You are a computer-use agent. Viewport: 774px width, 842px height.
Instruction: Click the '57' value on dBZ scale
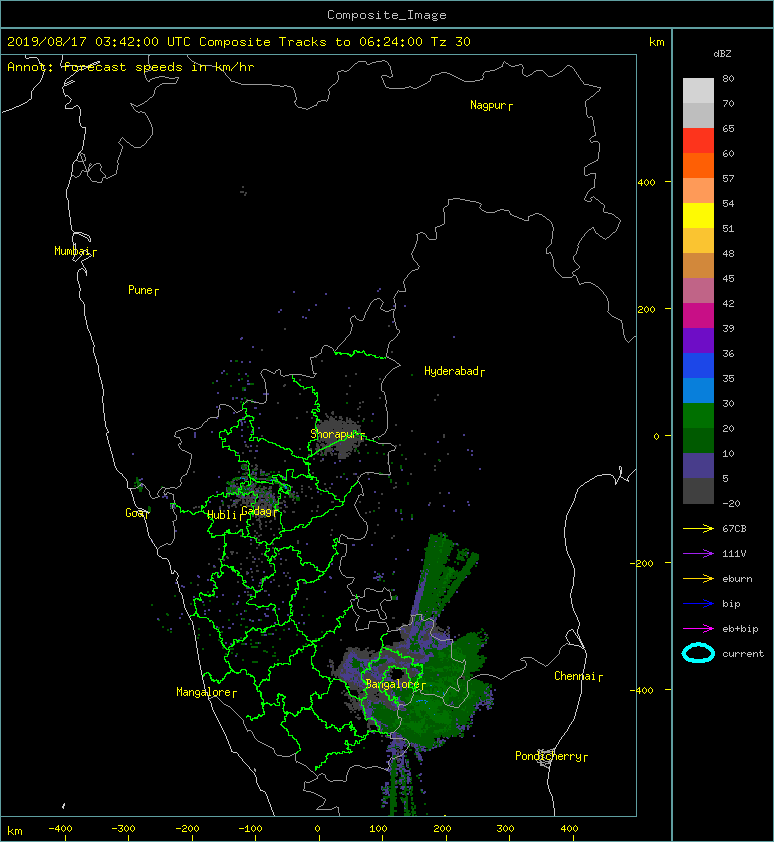tap(728, 178)
